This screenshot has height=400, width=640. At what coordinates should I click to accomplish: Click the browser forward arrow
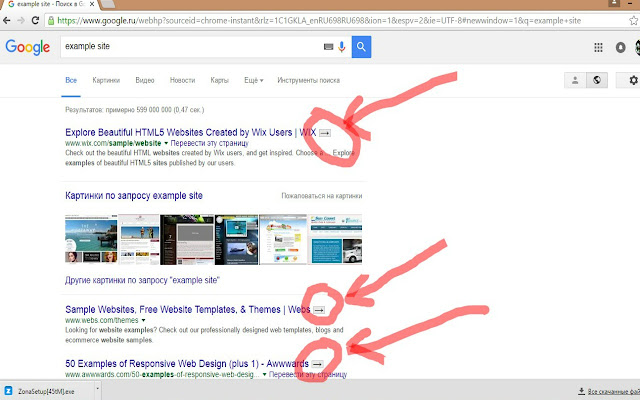click(21, 20)
